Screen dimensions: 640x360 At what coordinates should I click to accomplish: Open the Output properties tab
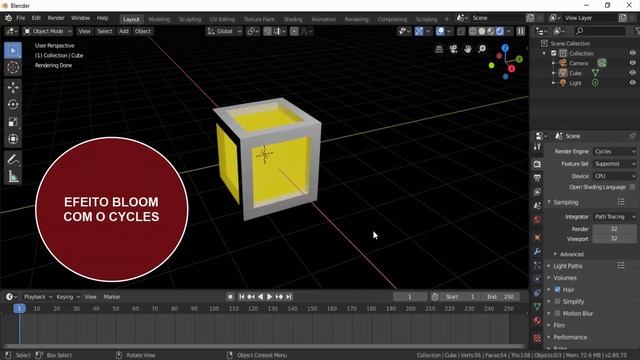click(537, 178)
